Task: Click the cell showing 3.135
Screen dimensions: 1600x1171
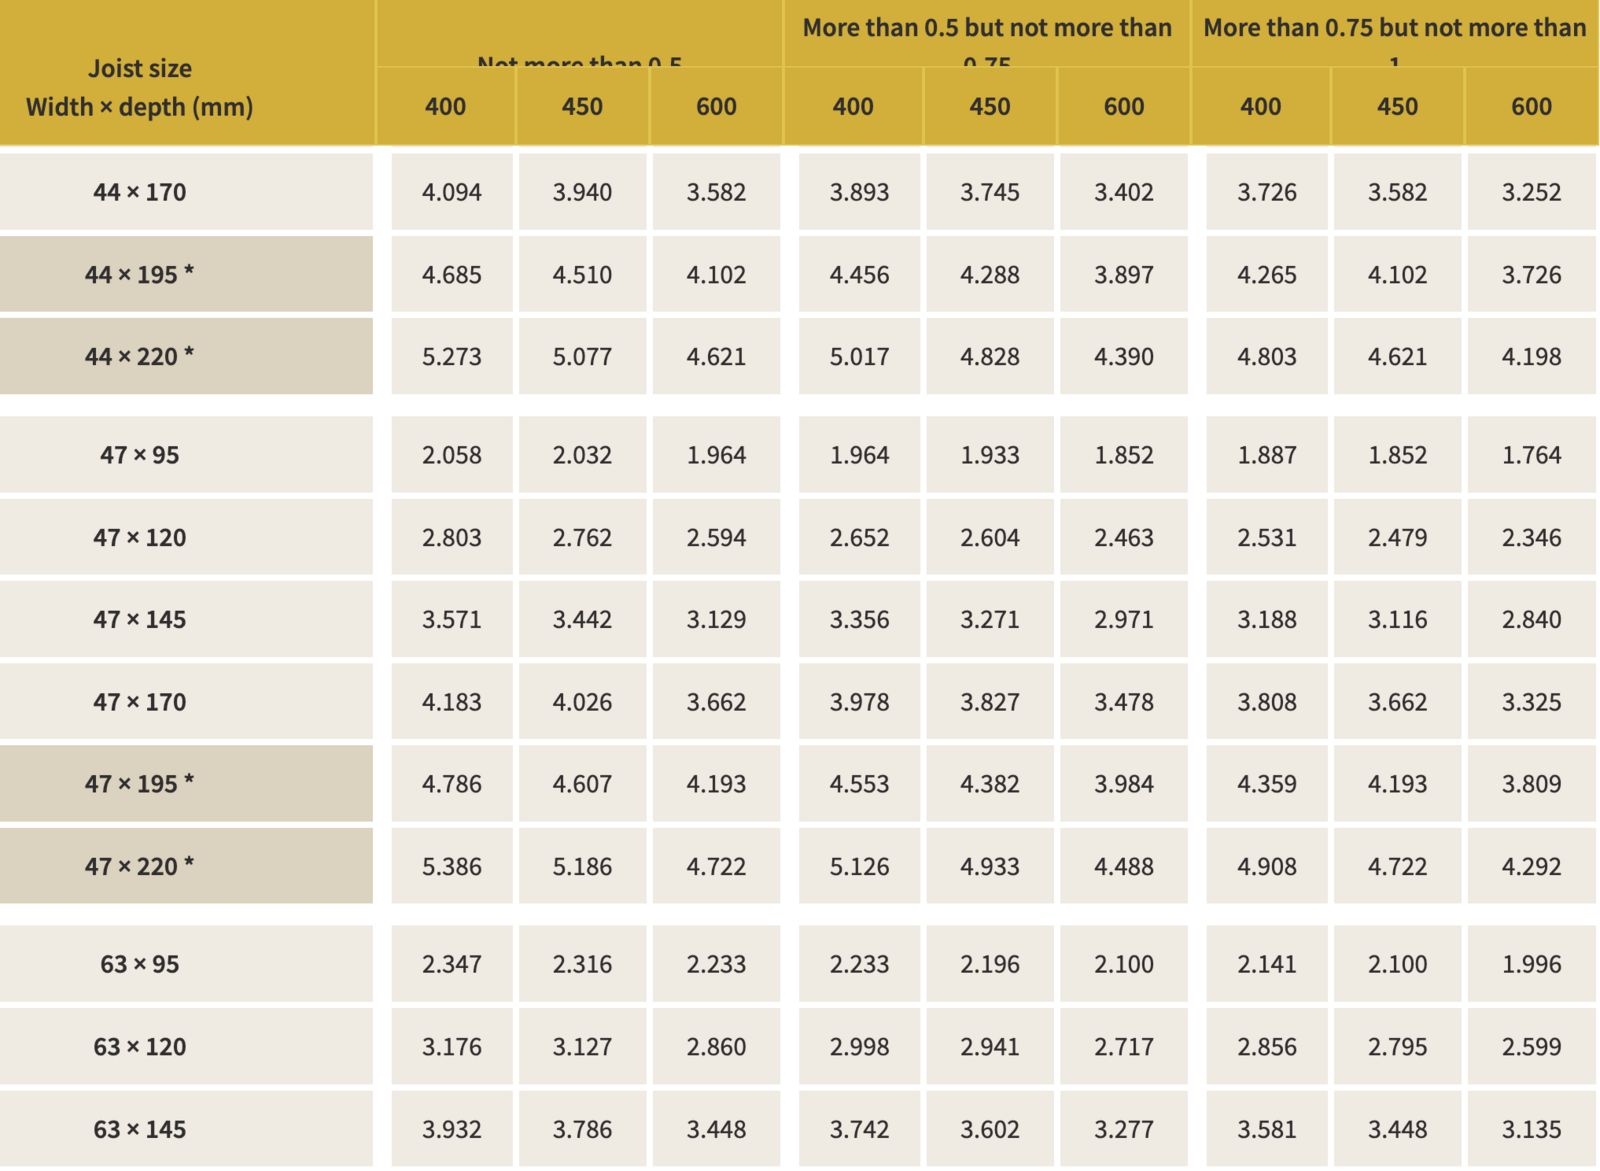Action: 1531,1129
